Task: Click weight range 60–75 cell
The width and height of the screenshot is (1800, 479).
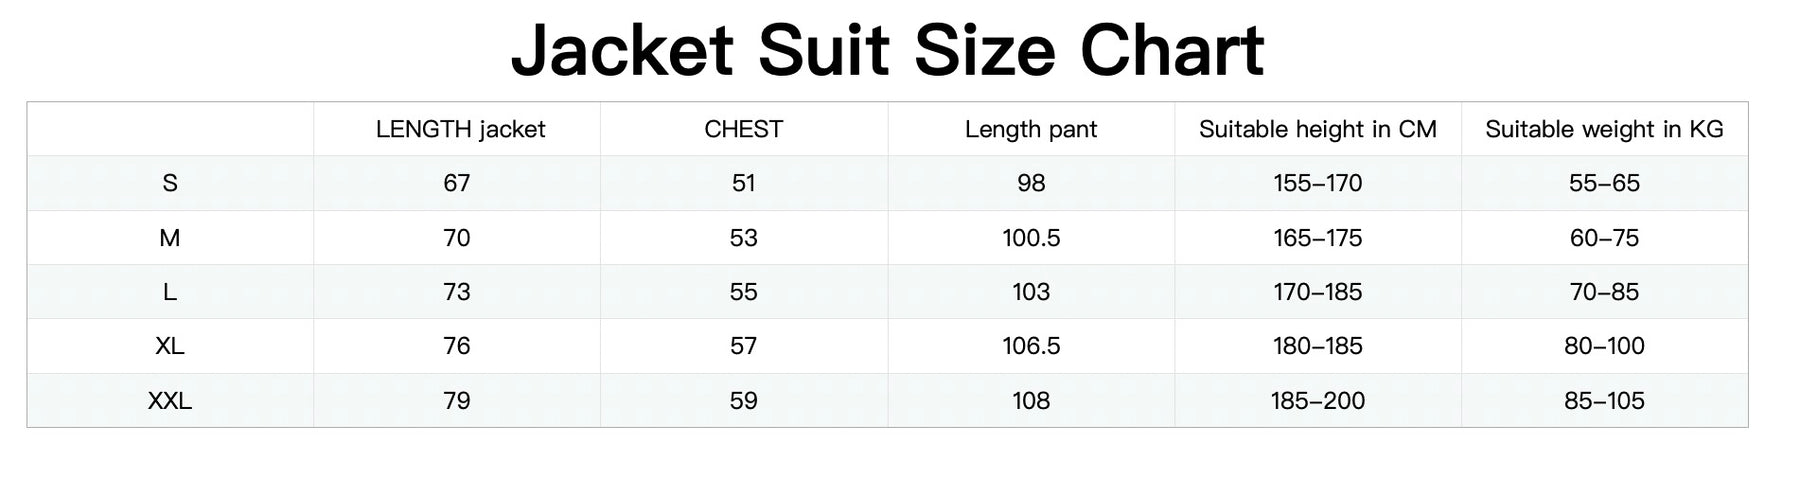Action: [1604, 238]
